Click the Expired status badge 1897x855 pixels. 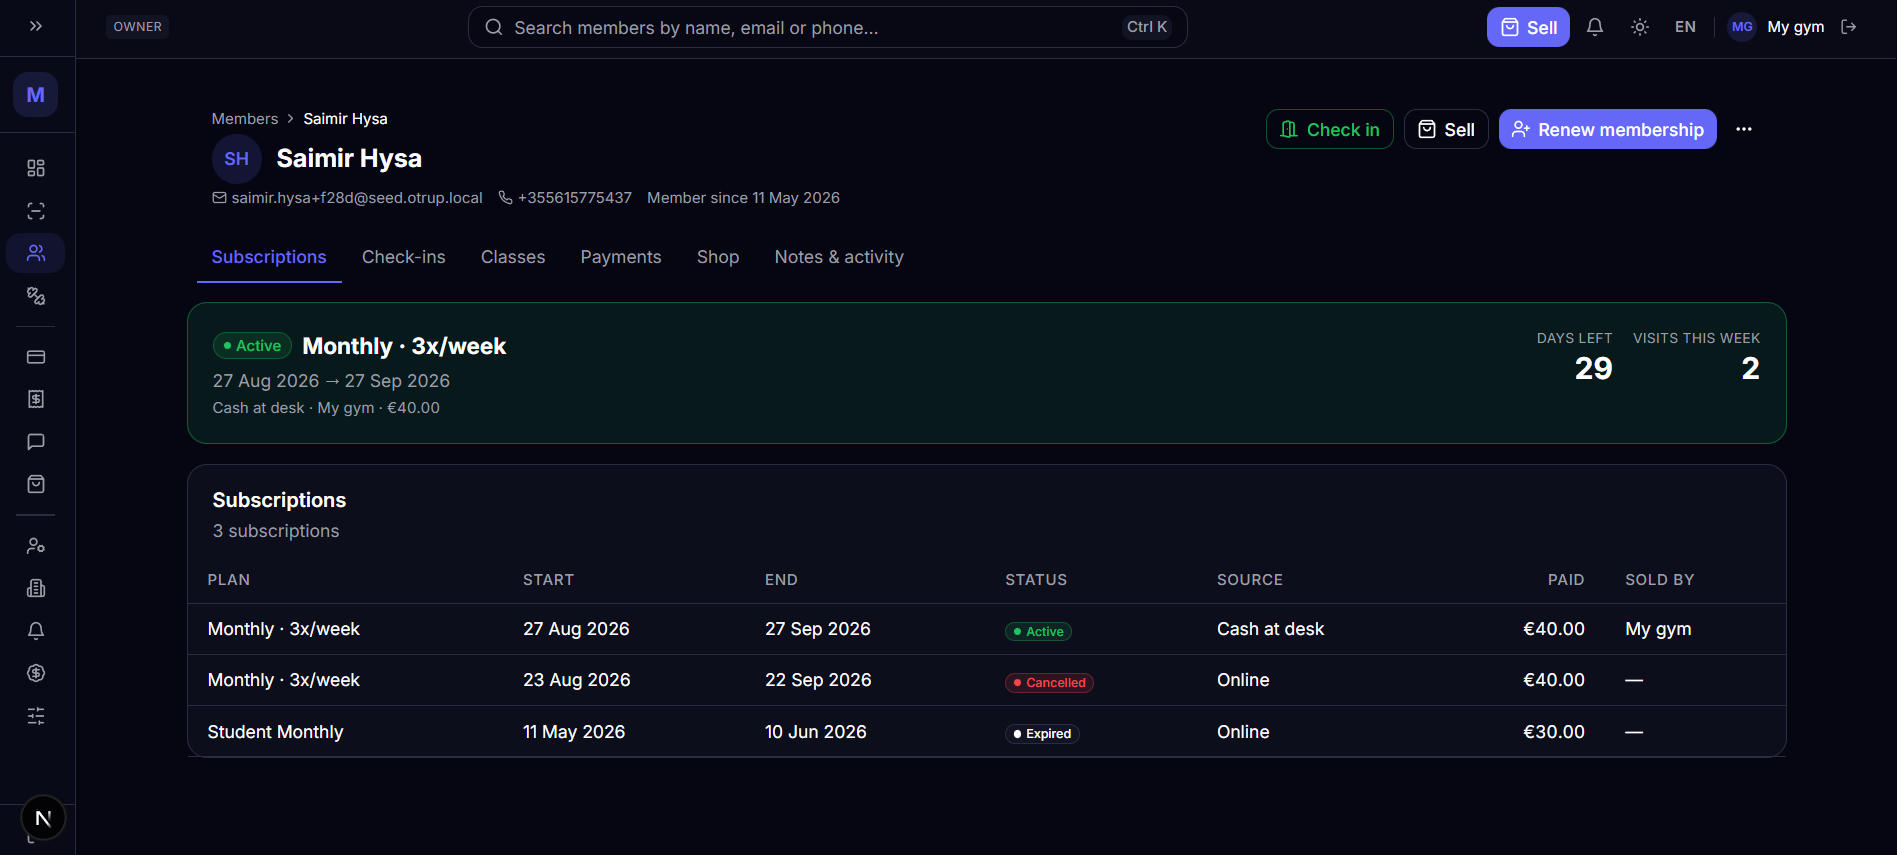[1042, 734]
